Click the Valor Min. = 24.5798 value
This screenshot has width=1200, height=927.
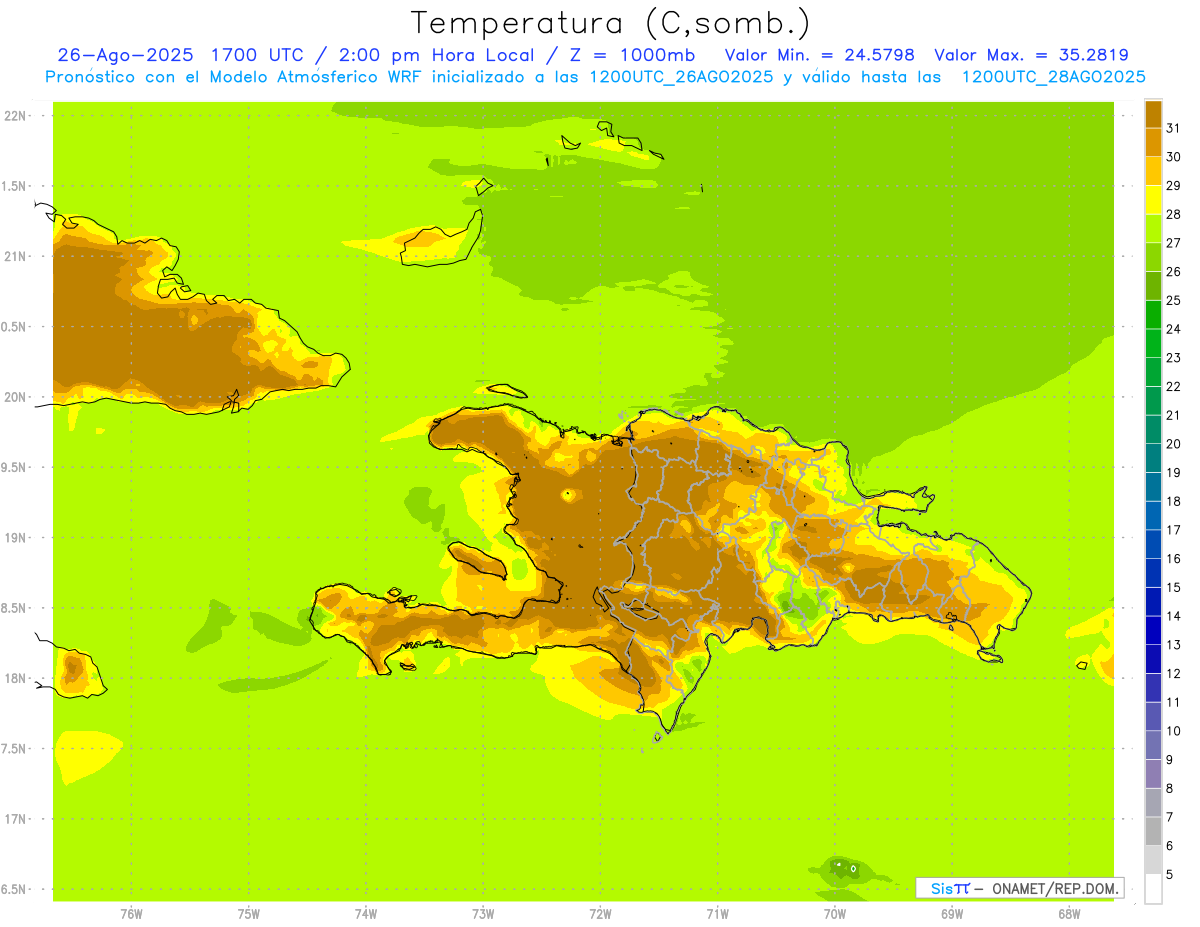click(819, 55)
